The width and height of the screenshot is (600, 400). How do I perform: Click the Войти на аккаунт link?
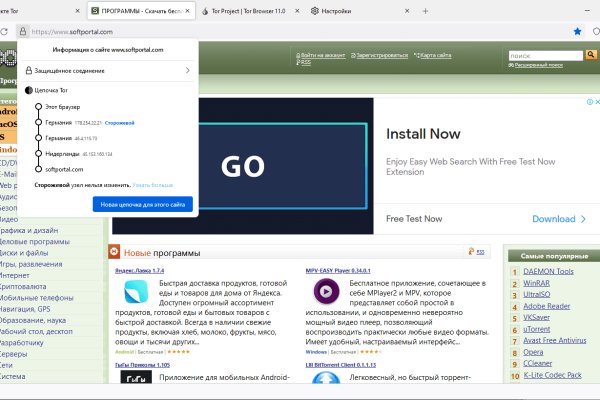click(323, 54)
